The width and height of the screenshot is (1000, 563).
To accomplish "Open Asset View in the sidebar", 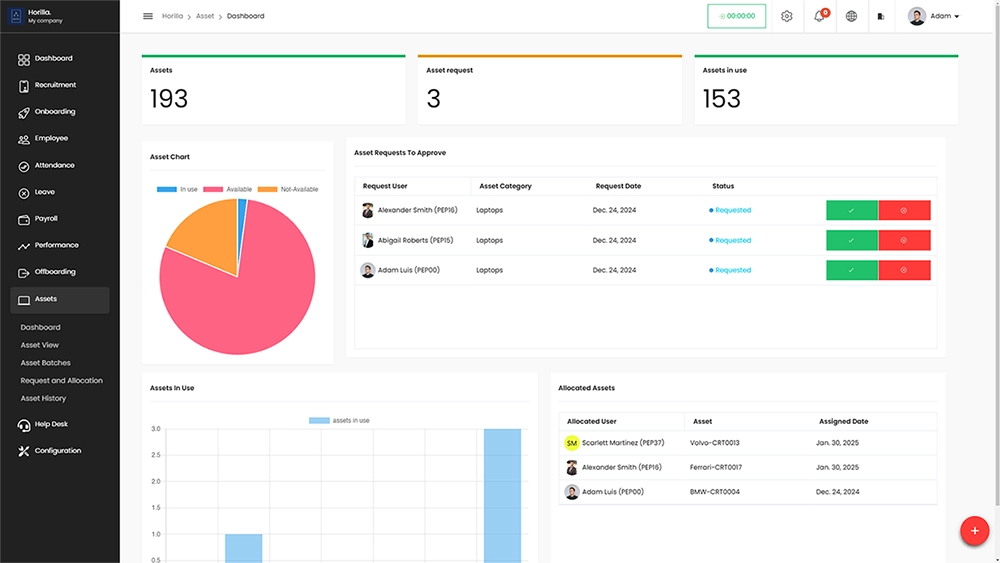I will click(x=40, y=345).
